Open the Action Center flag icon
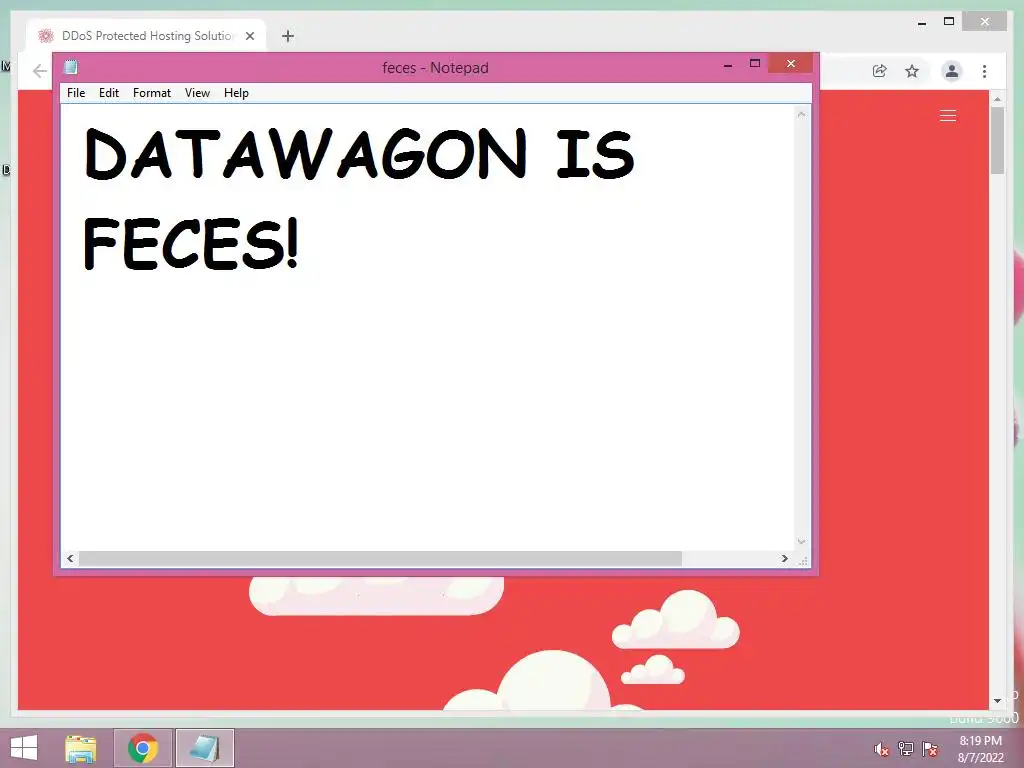 (x=930, y=749)
